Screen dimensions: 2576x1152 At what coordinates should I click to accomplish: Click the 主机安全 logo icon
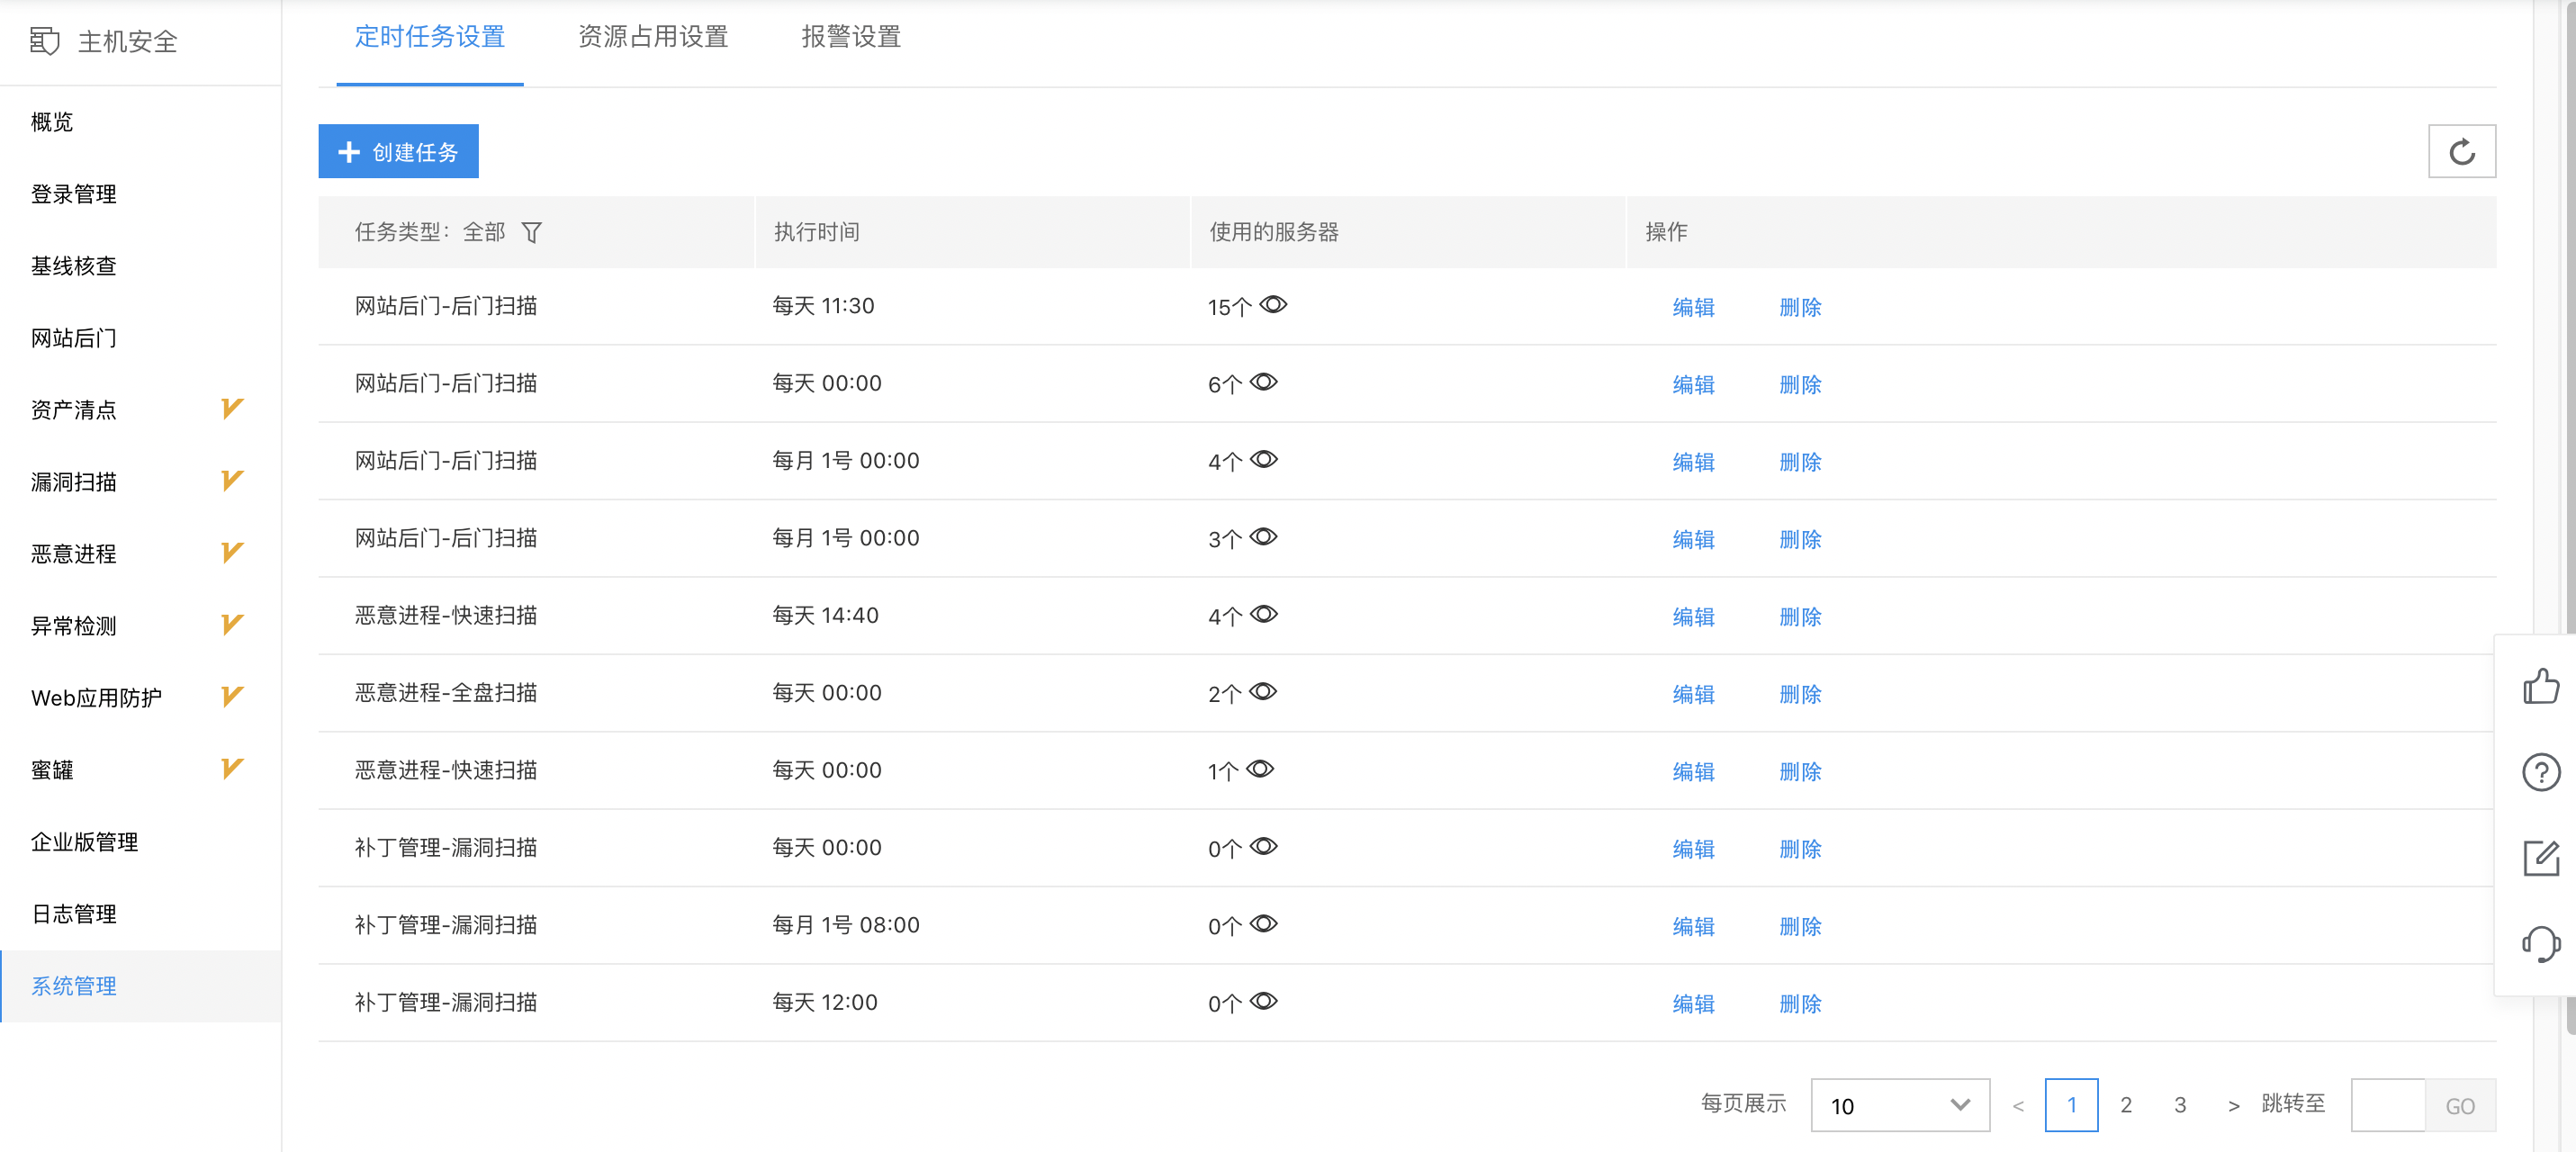45,41
